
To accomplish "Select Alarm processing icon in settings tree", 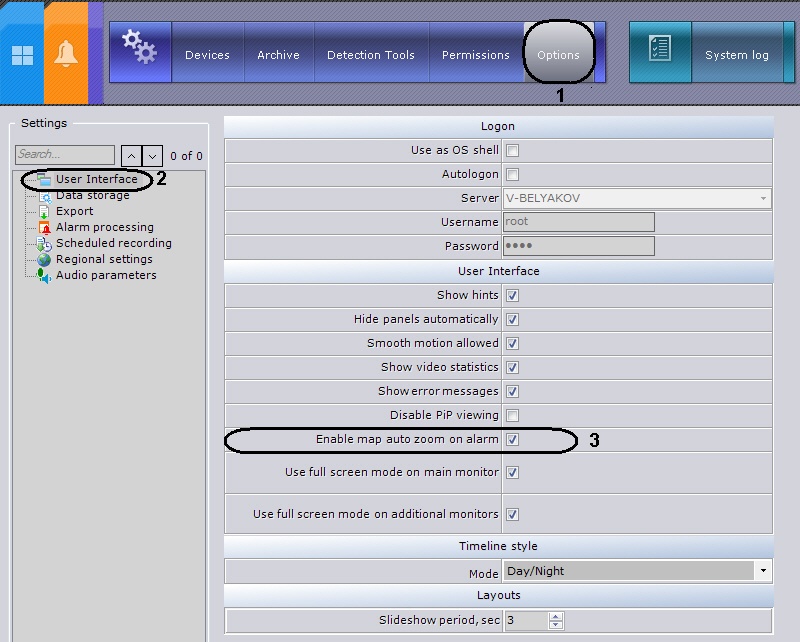I will pyautogui.click(x=45, y=228).
